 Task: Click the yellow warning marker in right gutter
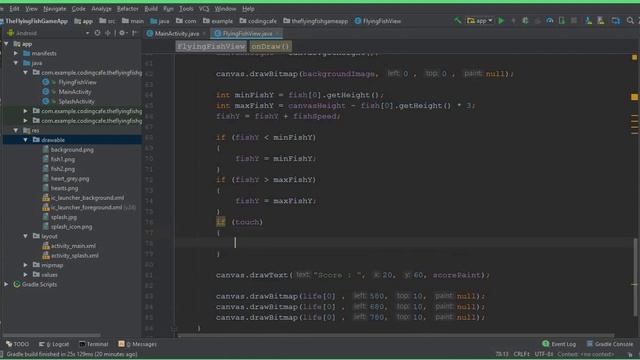[634, 97]
